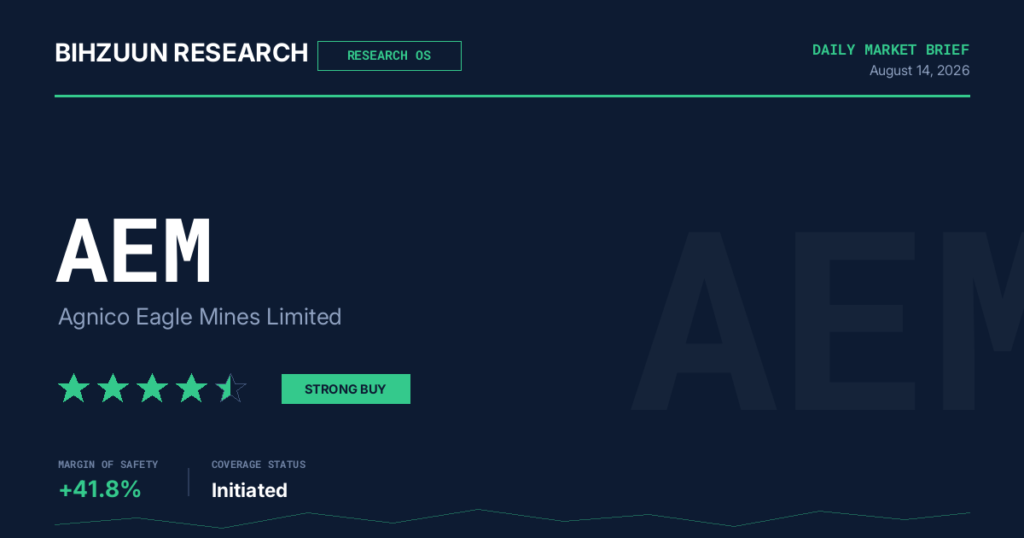The image size is (1024, 538).
Task: Click the date August 14, 2026
Action: coord(920,71)
